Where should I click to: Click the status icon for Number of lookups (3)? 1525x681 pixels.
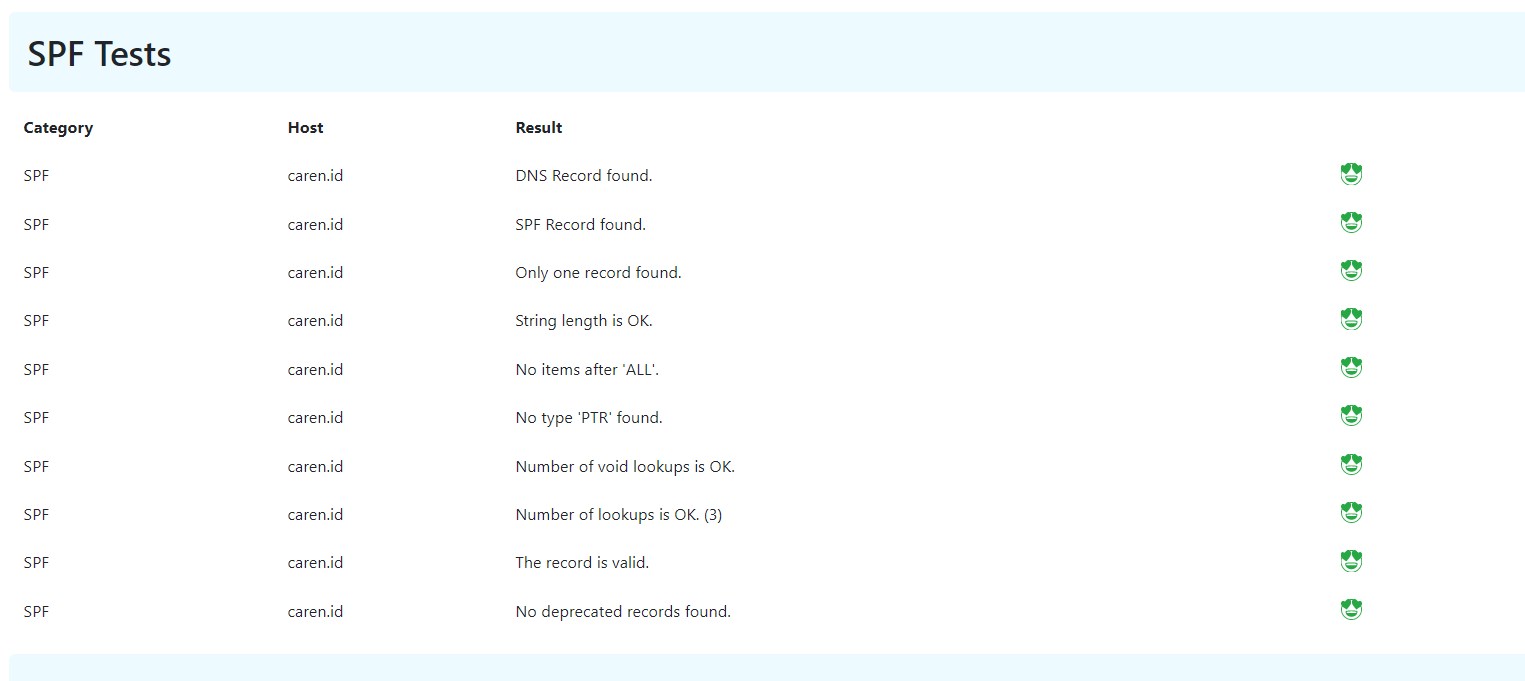(x=1351, y=513)
